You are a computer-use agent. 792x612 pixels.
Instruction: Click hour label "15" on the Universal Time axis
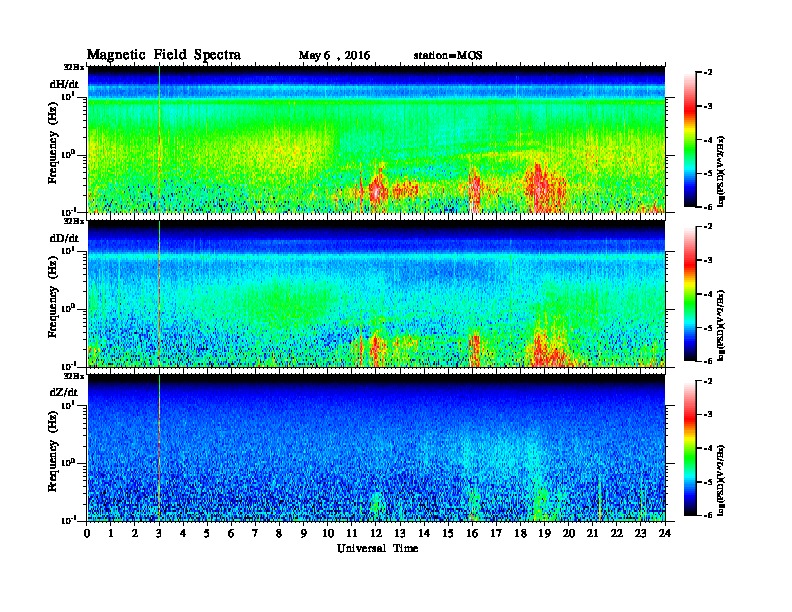(448, 533)
